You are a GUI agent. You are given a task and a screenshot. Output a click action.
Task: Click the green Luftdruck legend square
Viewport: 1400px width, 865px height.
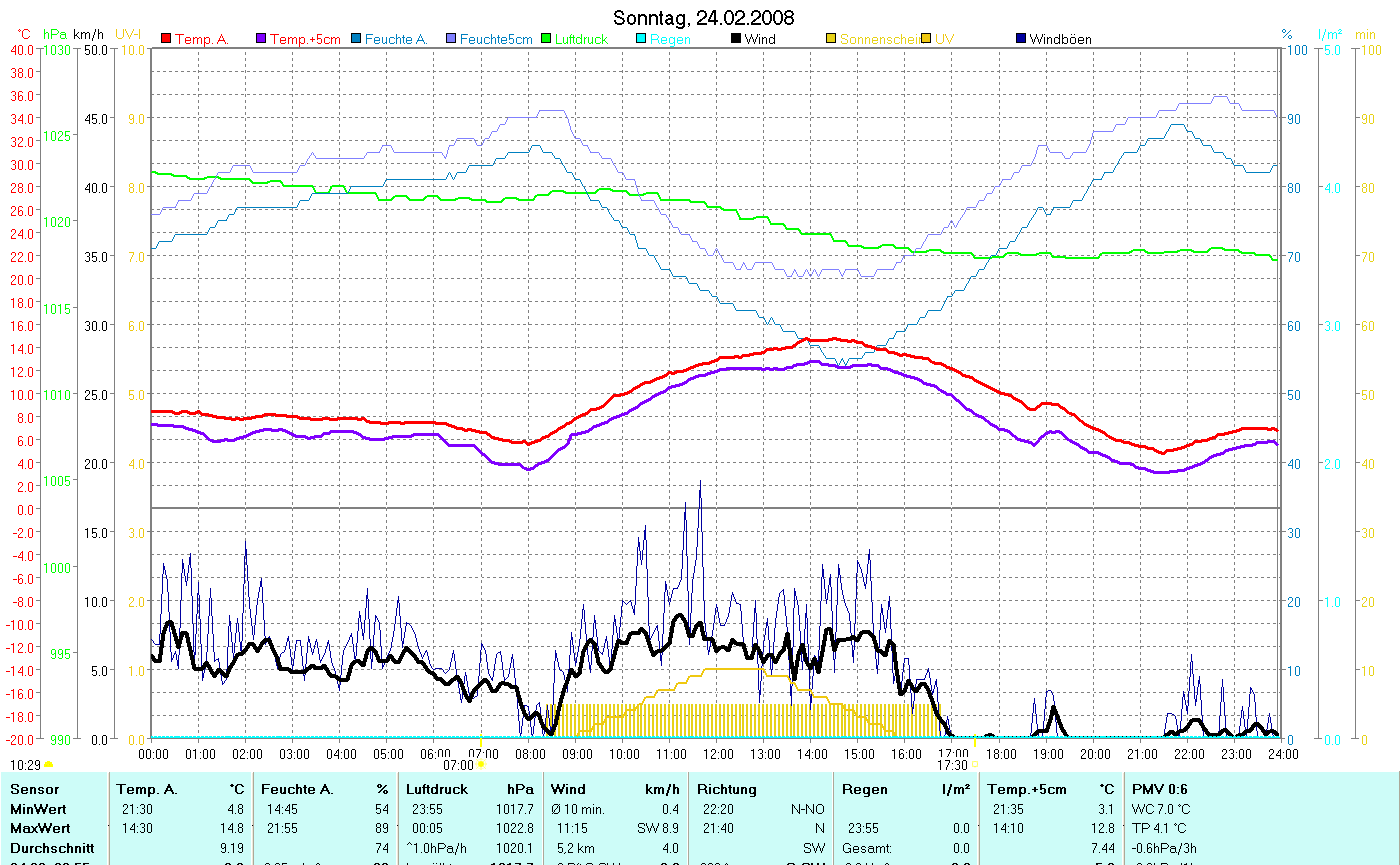(x=546, y=39)
